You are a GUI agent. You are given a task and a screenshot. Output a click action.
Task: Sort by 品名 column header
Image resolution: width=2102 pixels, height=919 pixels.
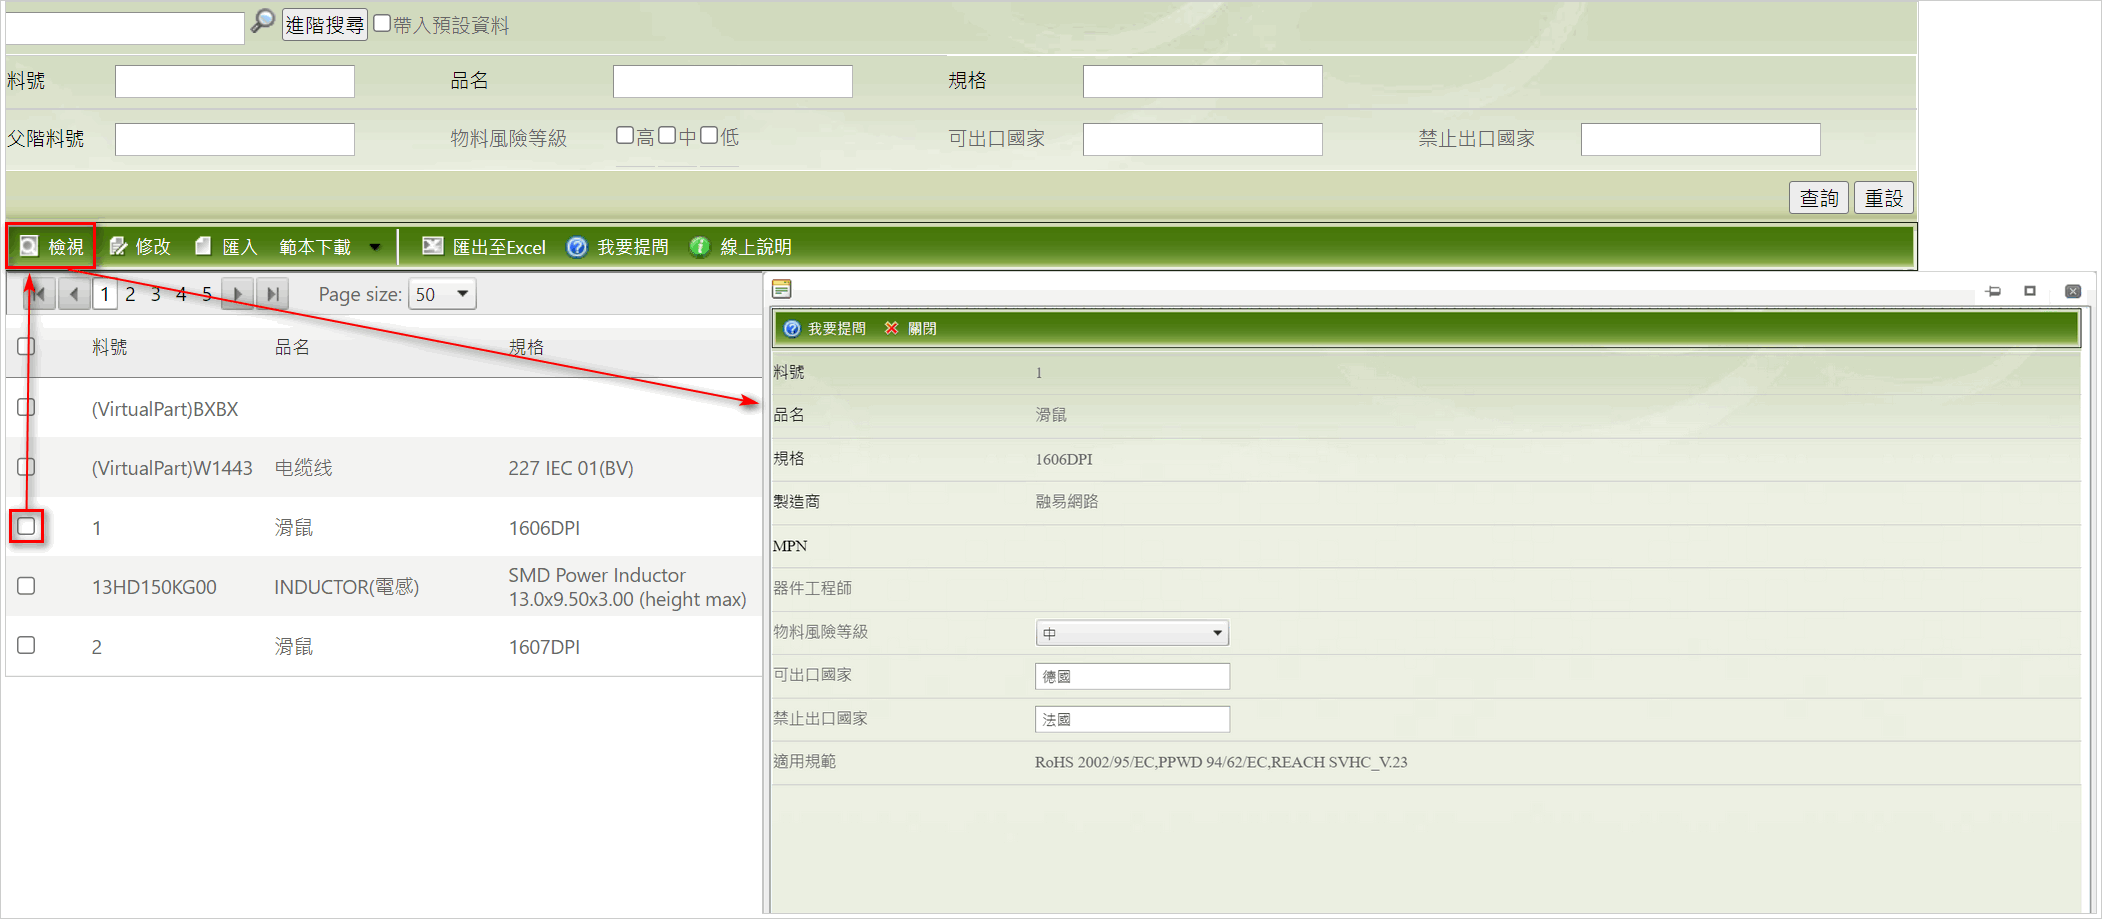coord(293,347)
